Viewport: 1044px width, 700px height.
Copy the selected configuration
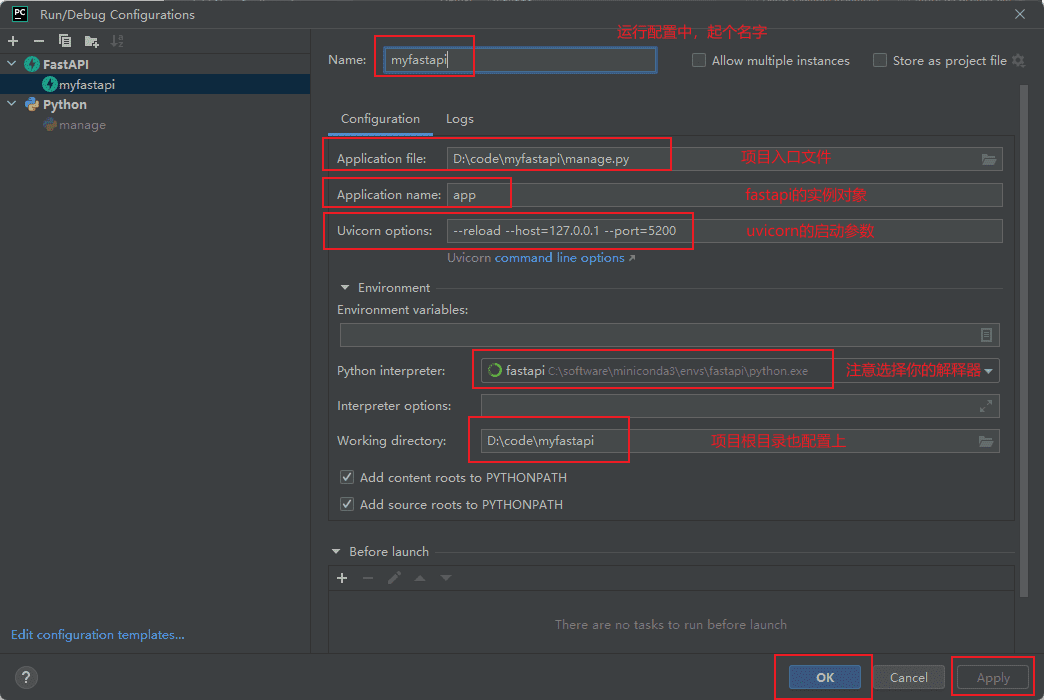point(65,41)
